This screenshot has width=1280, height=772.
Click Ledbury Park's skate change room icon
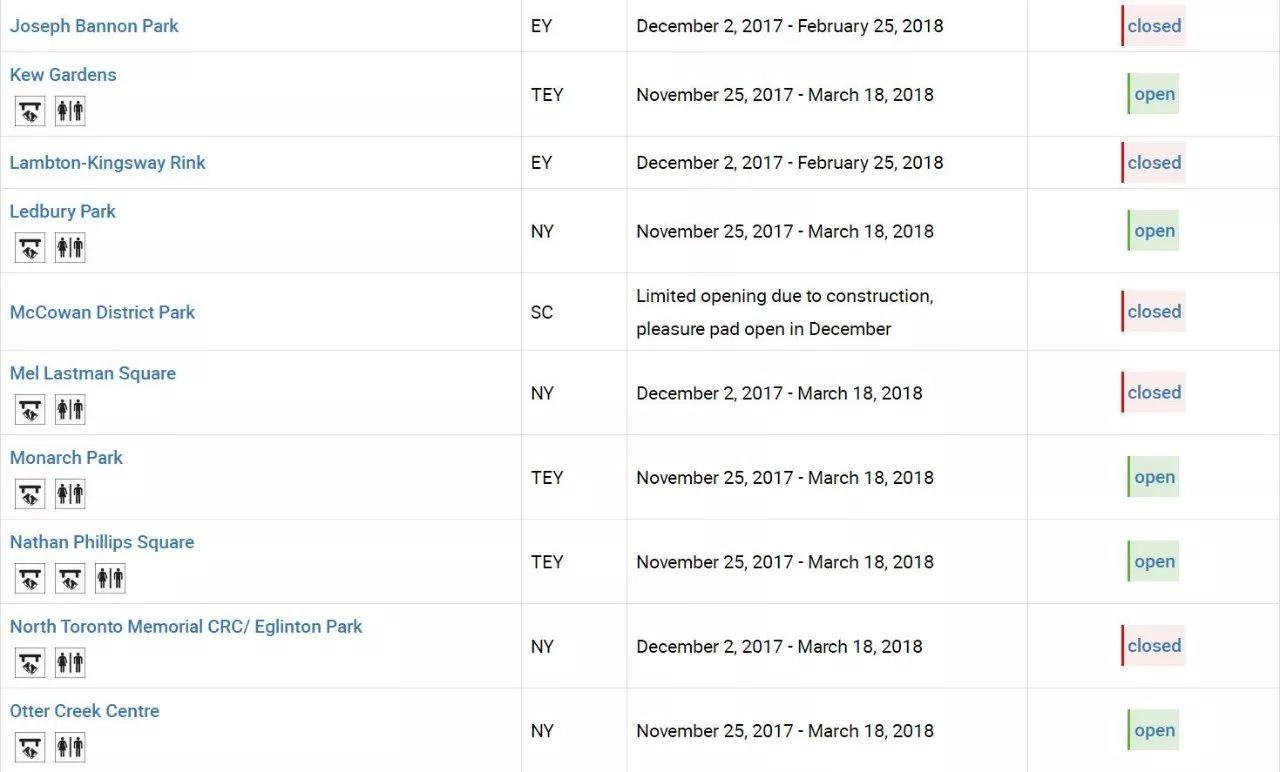[30, 248]
